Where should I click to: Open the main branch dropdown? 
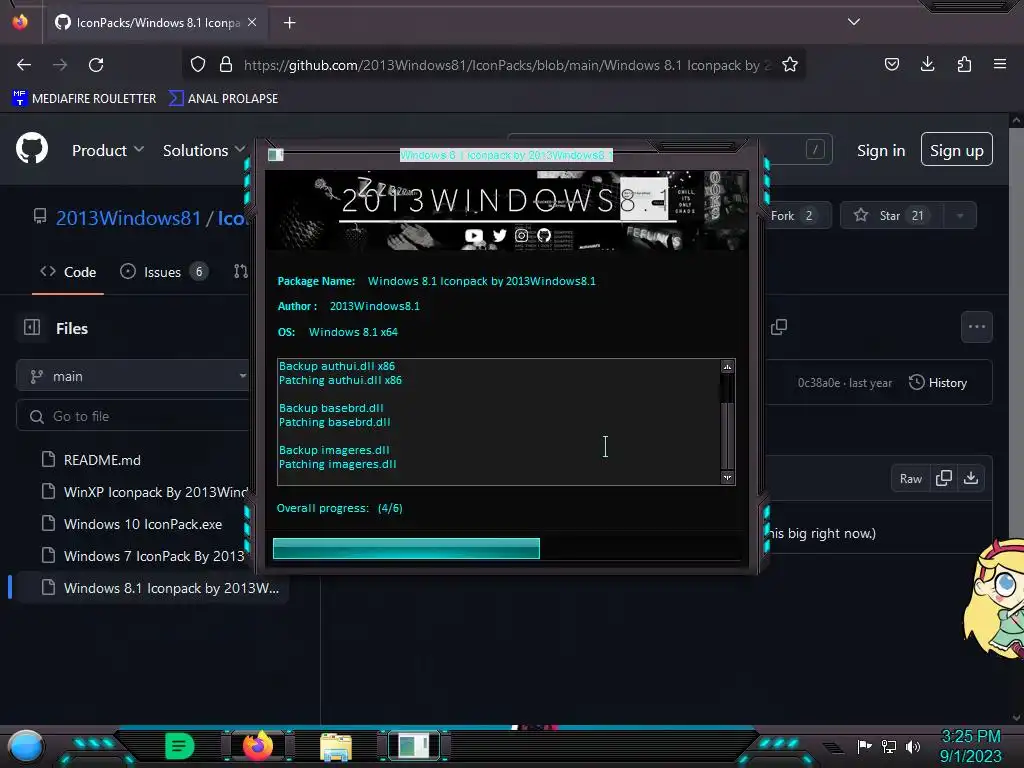pos(134,376)
